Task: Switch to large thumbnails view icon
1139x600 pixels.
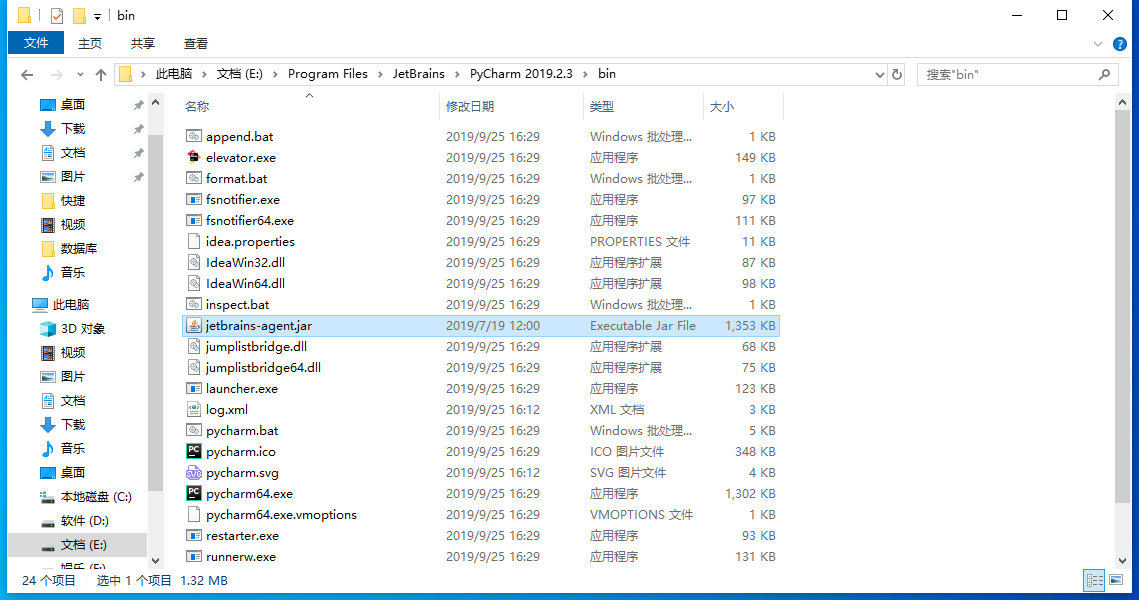Action: [x=1116, y=580]
